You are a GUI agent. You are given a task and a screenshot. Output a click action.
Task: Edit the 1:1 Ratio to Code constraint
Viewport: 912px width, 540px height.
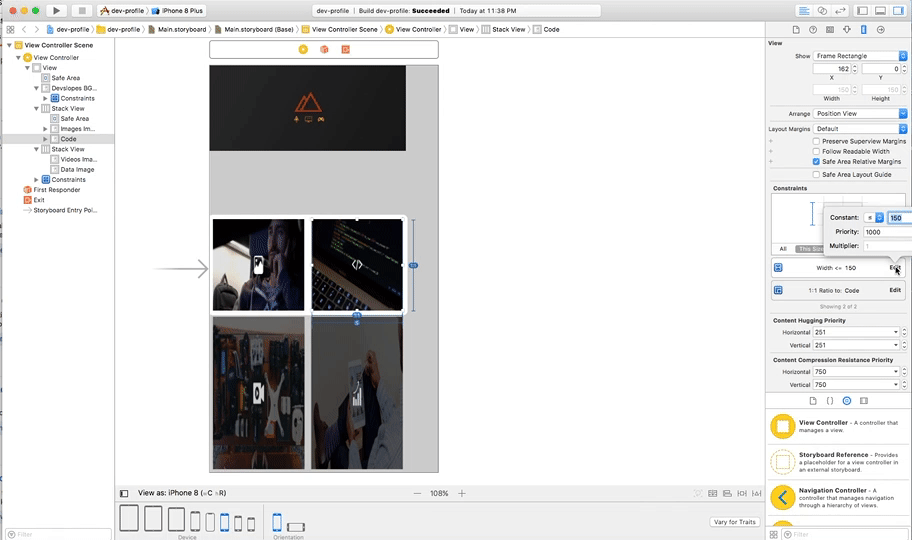(895, 290)
